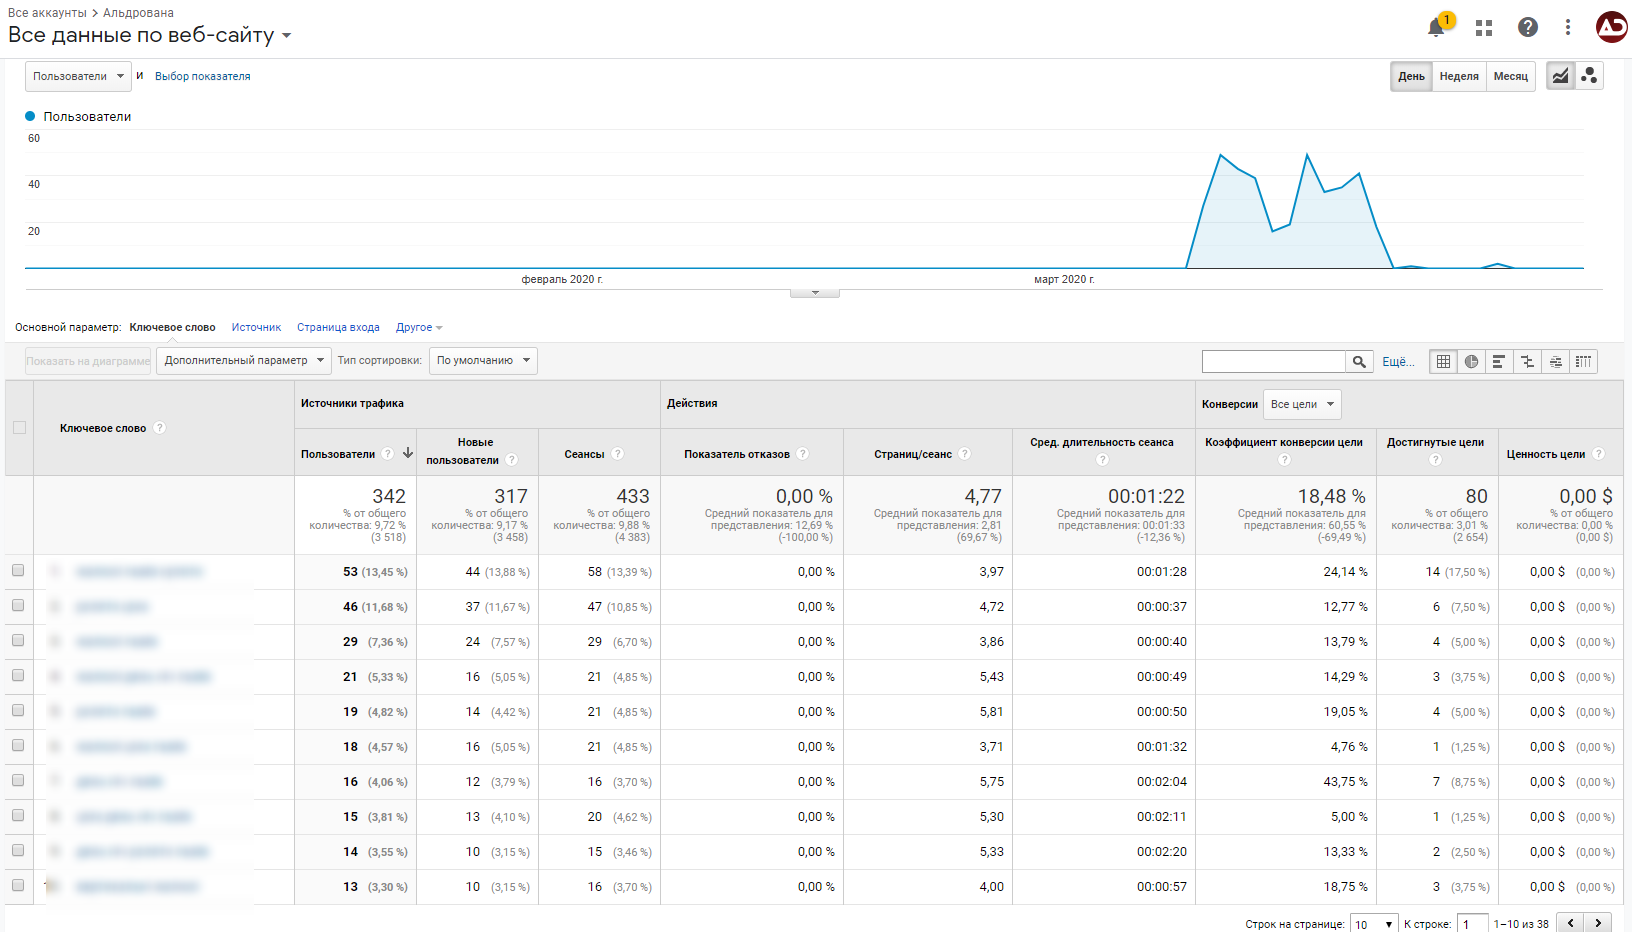Viewport: 1632px width, 932px height.
Task: Show help for Коэффициент конверсии цели
Action: pos(1284,460)
